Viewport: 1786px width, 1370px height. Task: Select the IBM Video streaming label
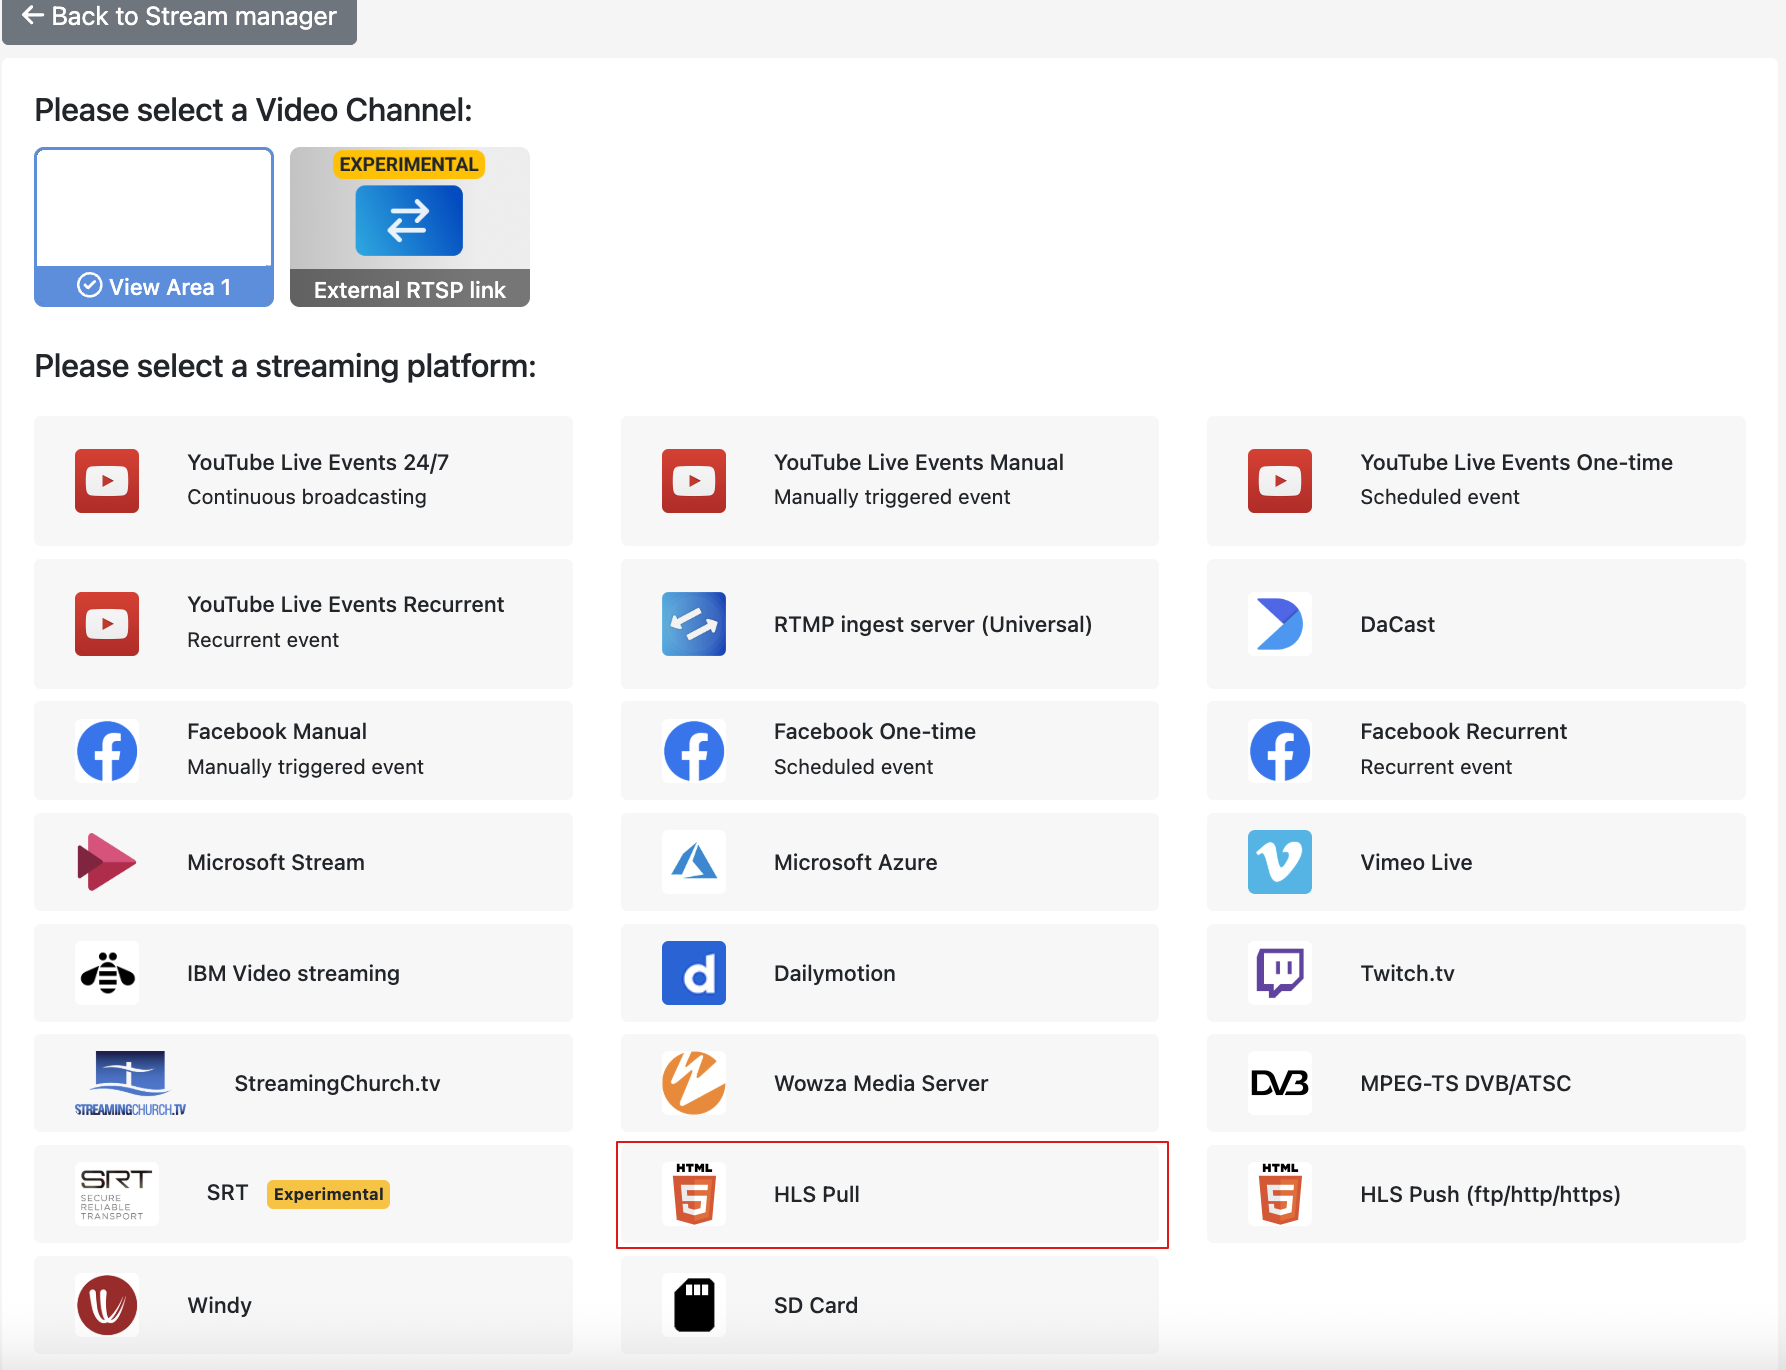pyautogui.click(x=293, y=974)
